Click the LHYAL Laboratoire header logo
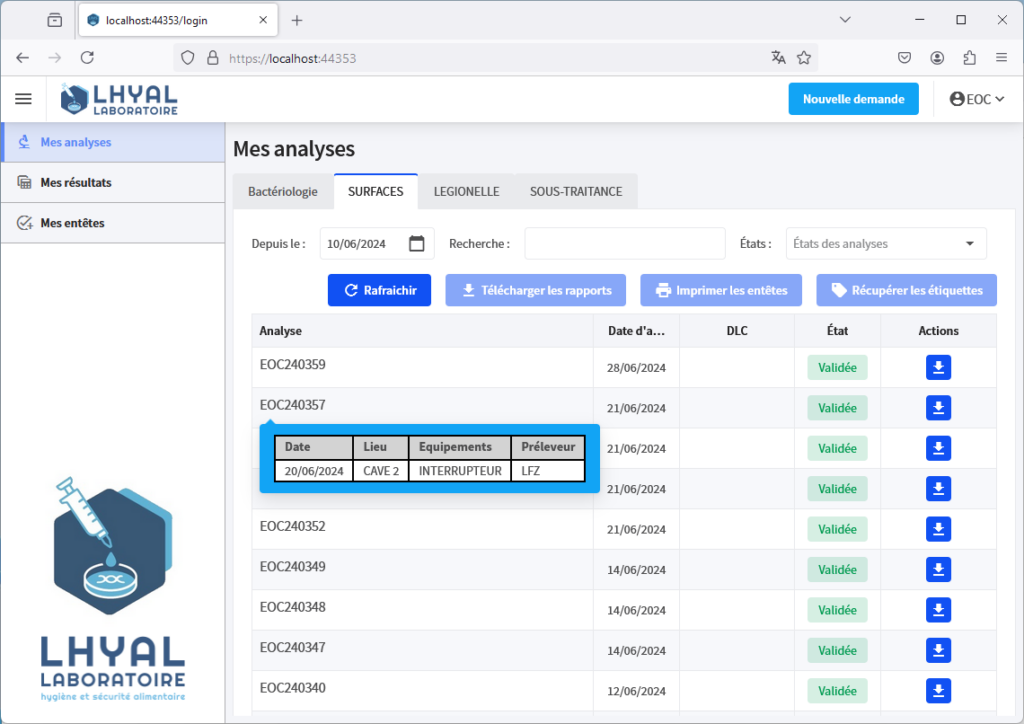The image size is (1024, 724). tap(119, 99)
